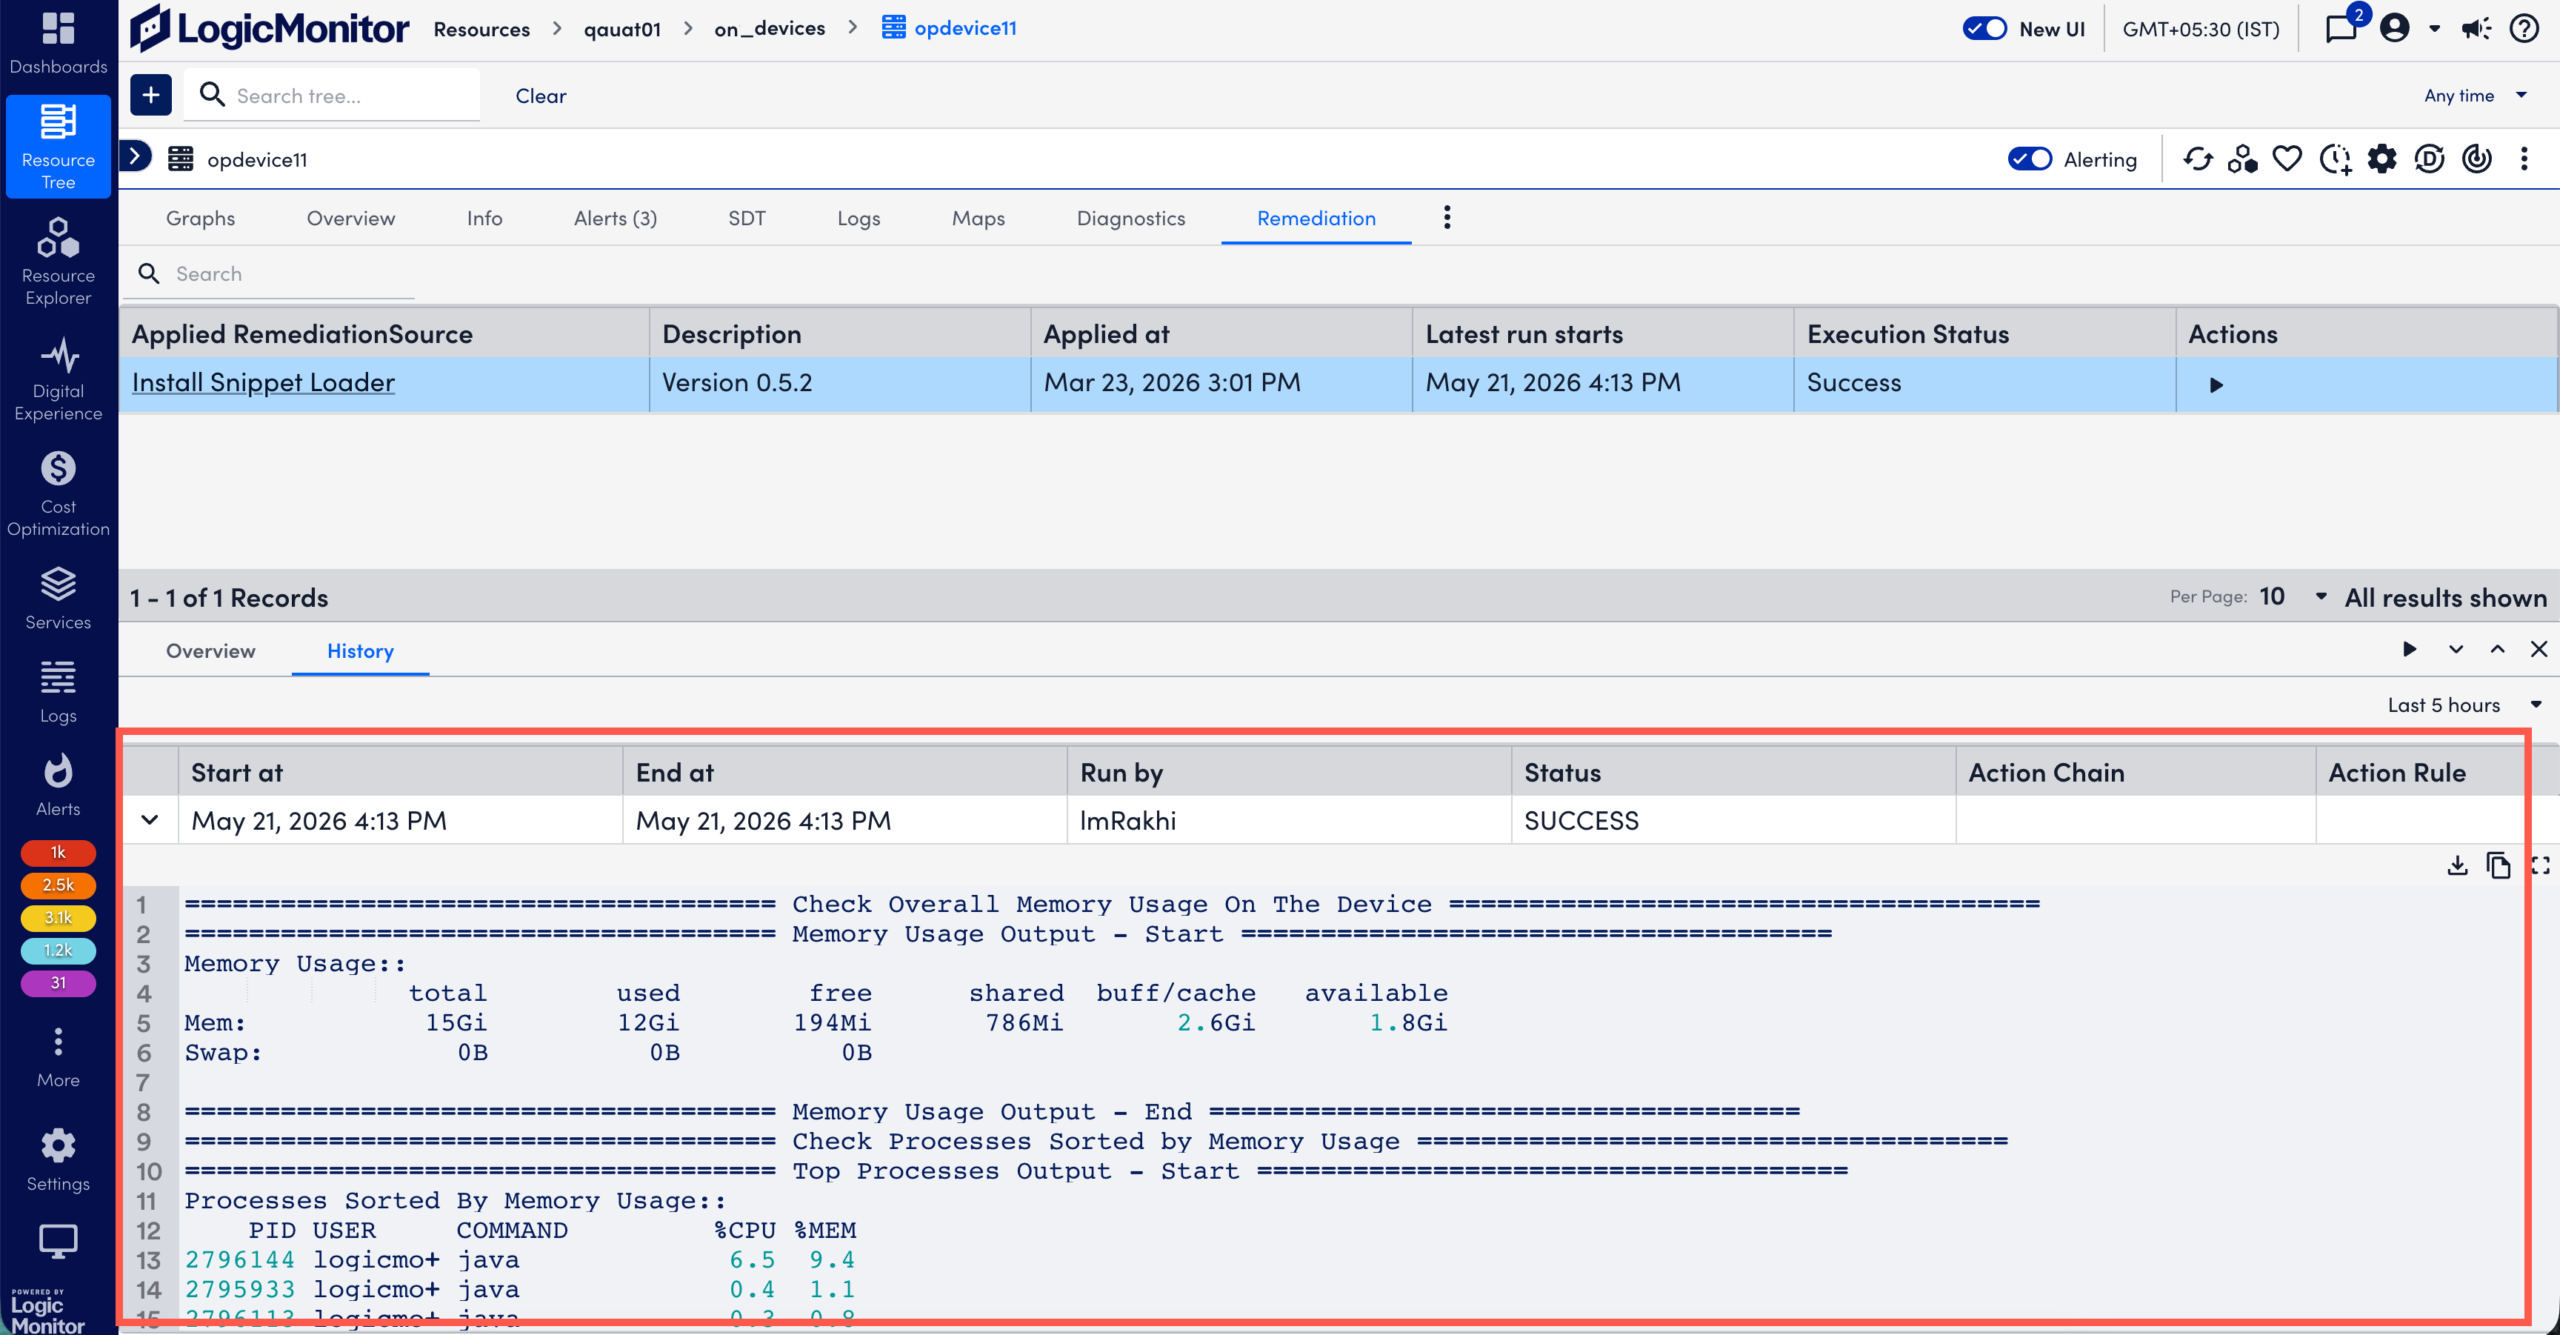Move details panel down with chevron
This screenshot has height=1335, width=2560.
point(2455,649)
